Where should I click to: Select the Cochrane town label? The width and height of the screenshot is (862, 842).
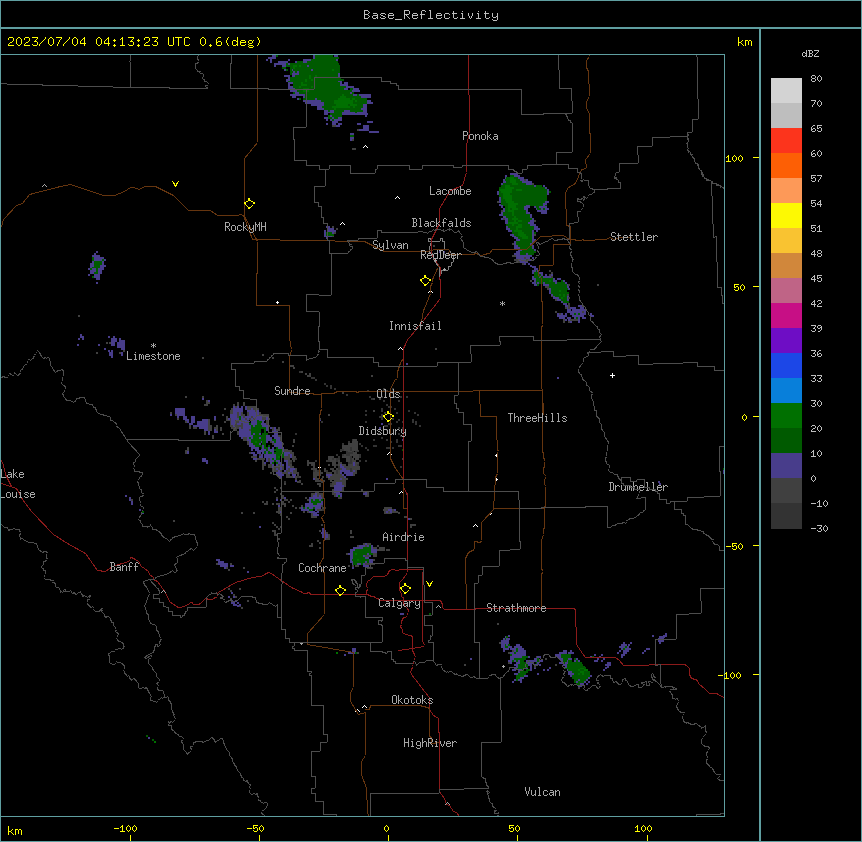(322, 568)
